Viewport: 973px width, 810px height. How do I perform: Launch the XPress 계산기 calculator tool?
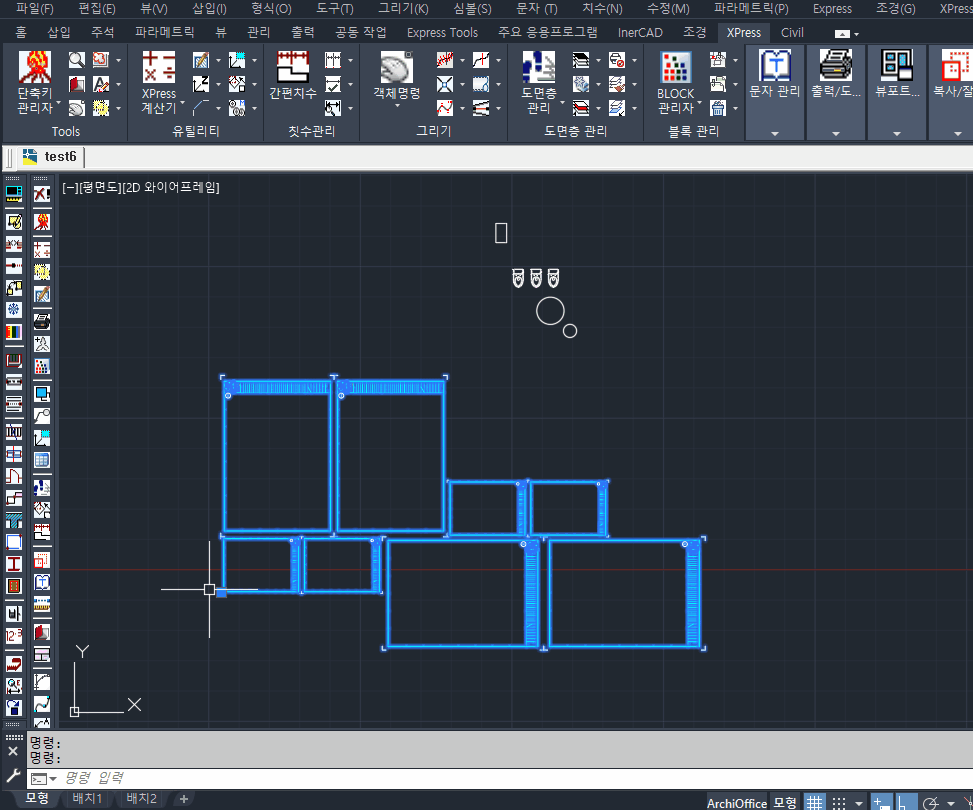158,82
